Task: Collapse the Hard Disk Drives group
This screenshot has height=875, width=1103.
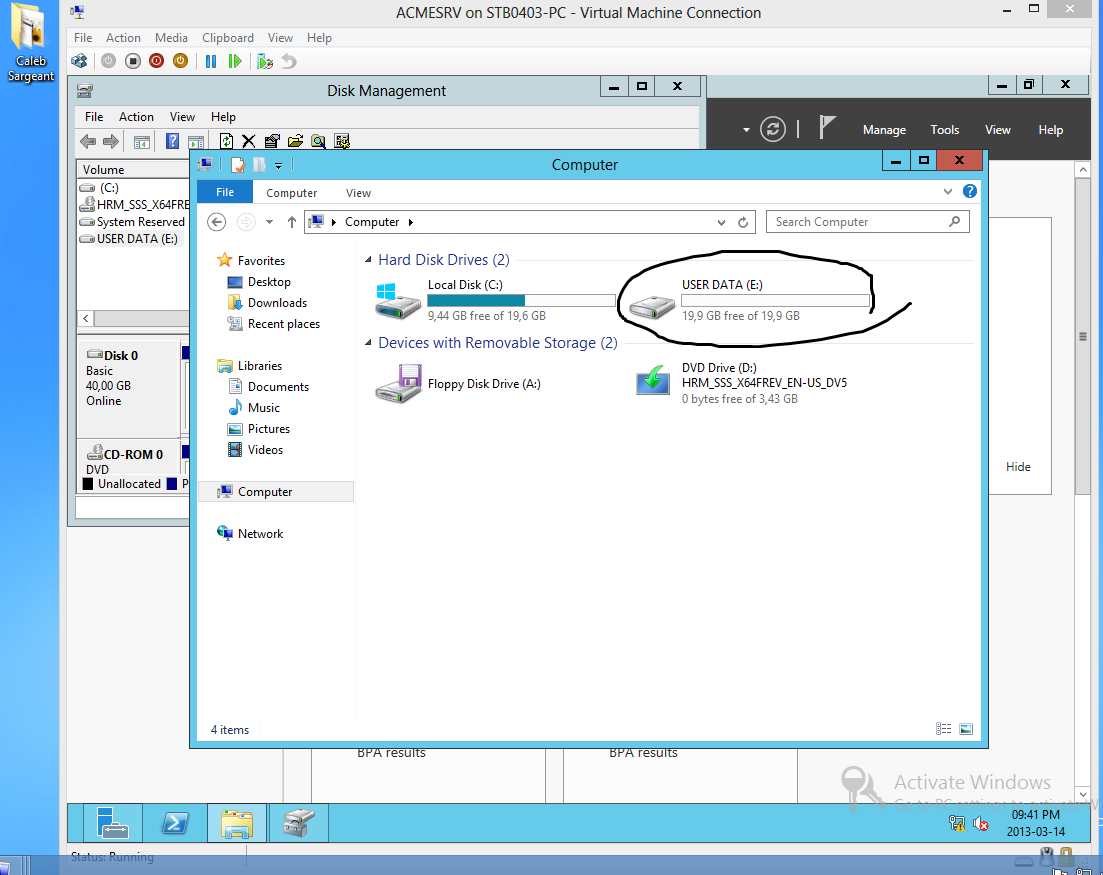Action: click(368, 260)
